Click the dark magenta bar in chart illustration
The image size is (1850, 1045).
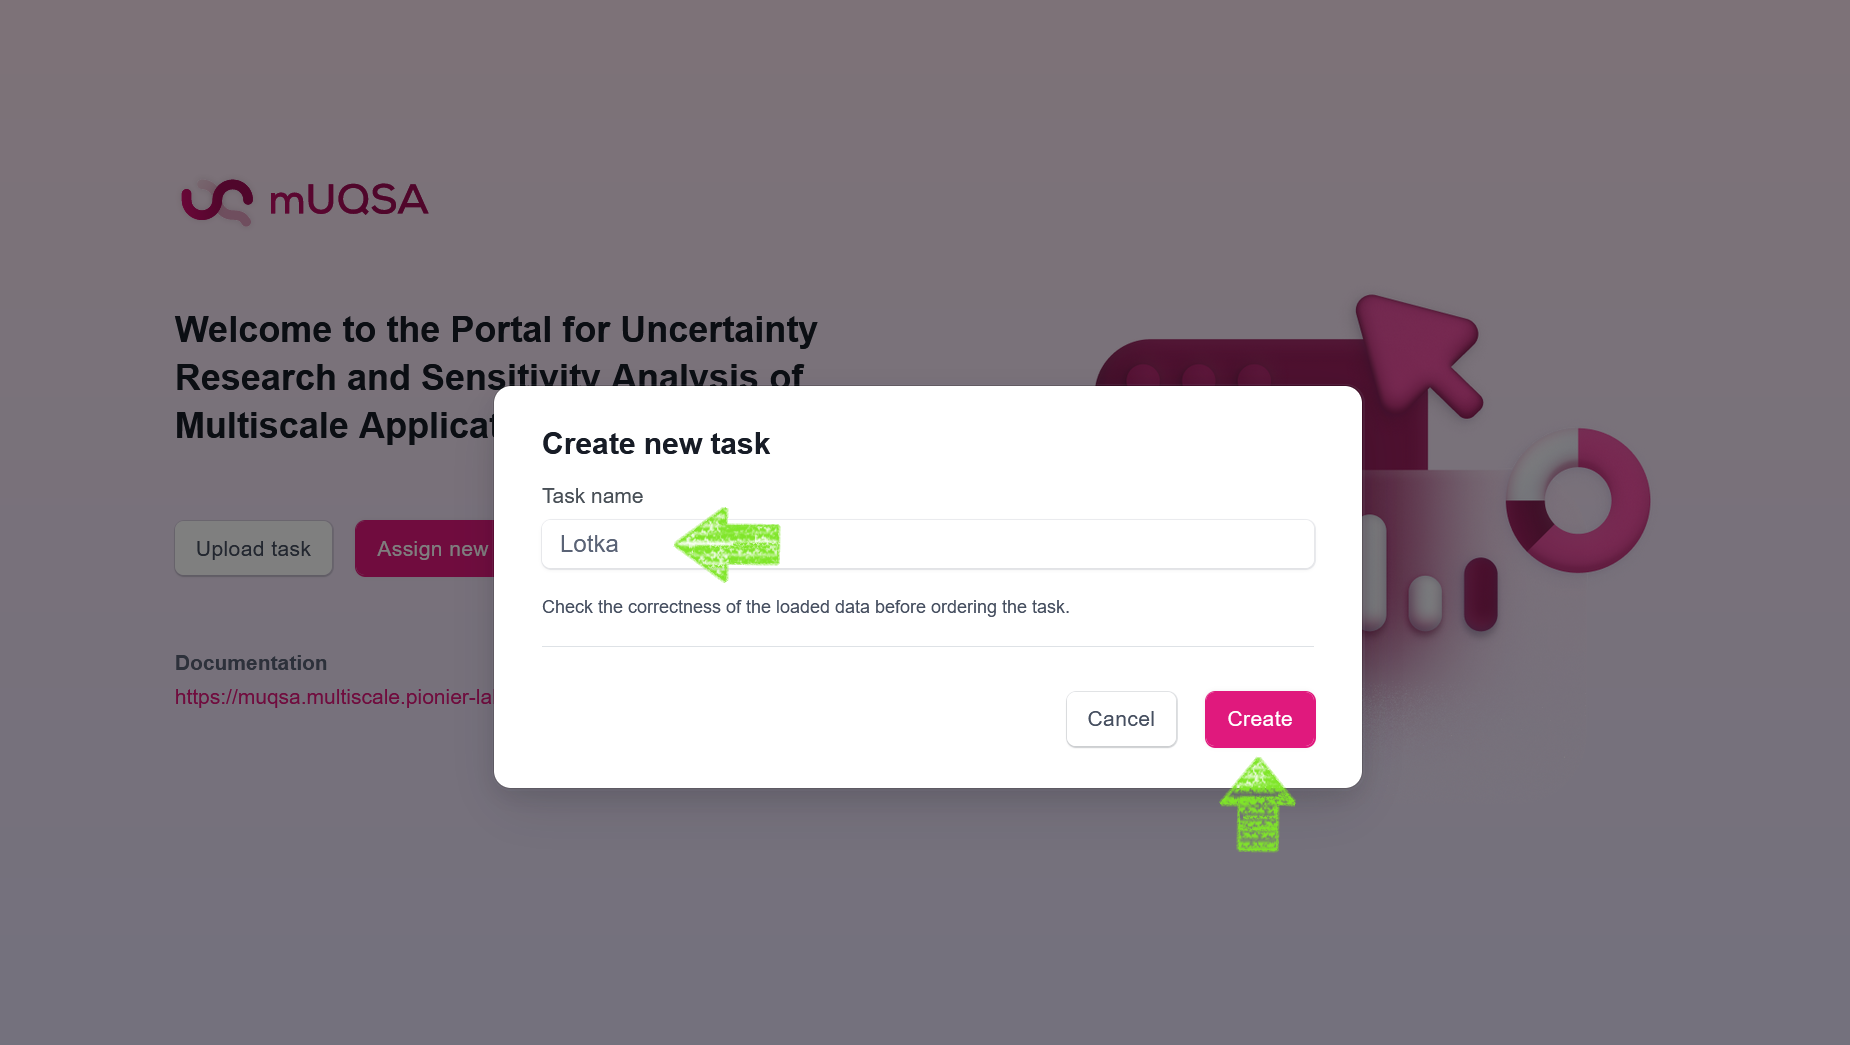[x=1481, y=594]
